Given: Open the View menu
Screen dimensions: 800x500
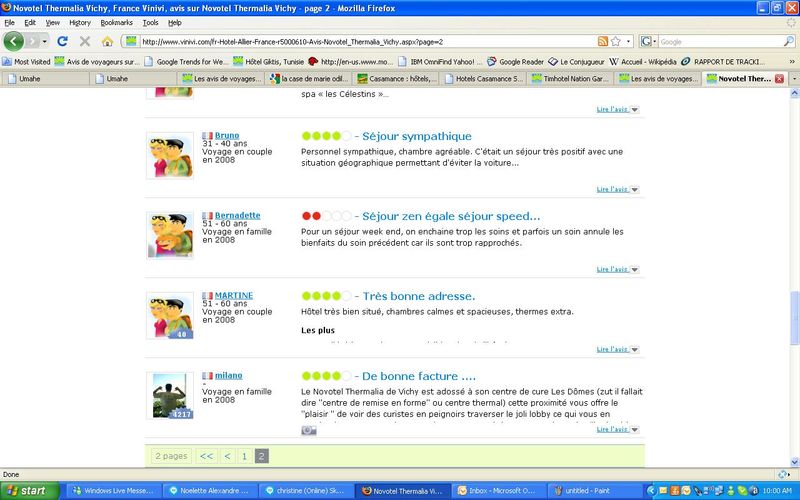Looking at the screenshot, I should (x=53, y=23).
